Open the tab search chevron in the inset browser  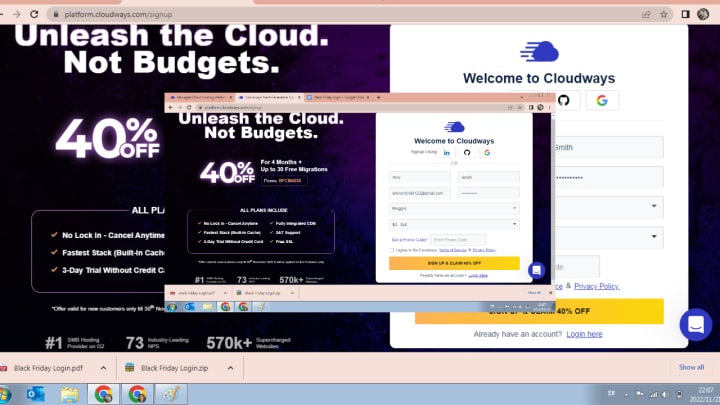[x=521, y=97]
